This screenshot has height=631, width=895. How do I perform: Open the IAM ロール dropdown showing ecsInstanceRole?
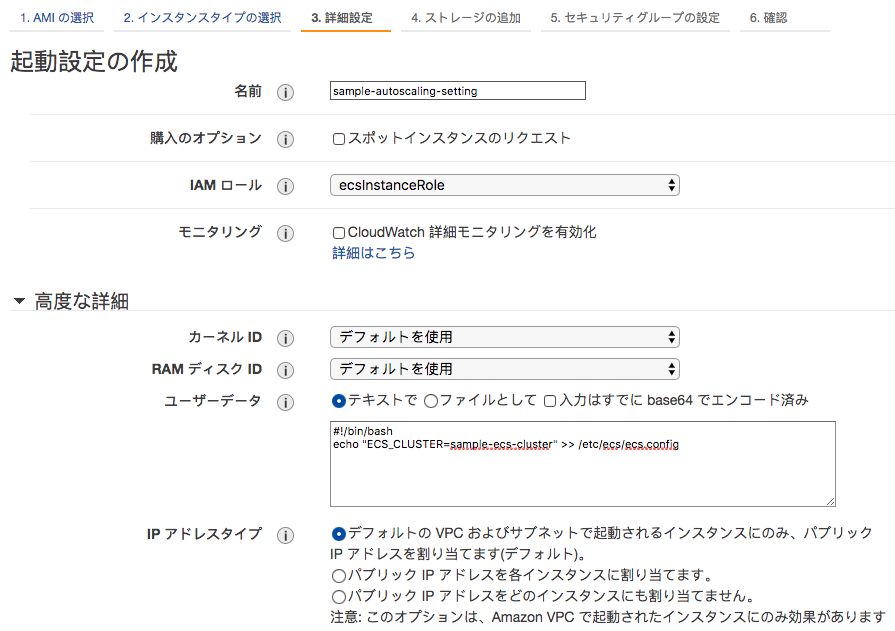click(x=505, y=185)
